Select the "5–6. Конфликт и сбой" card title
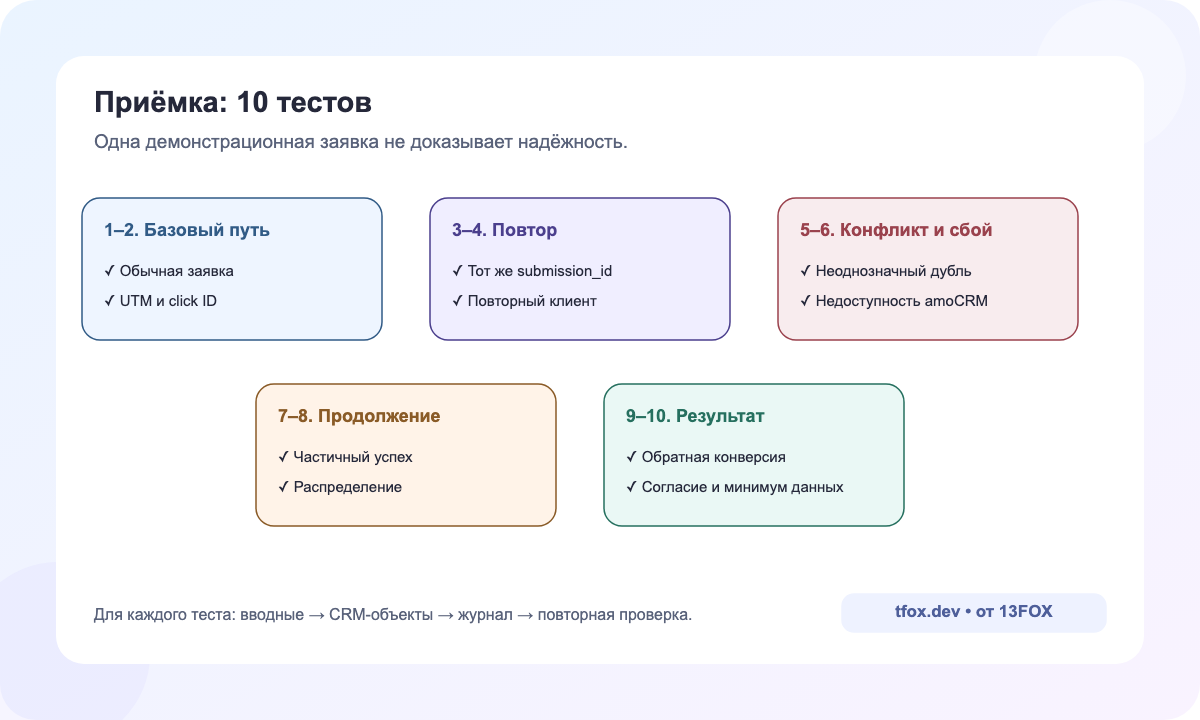Image resolution: width=1200 pixels, height=720 pixels. tap(896, 230)
